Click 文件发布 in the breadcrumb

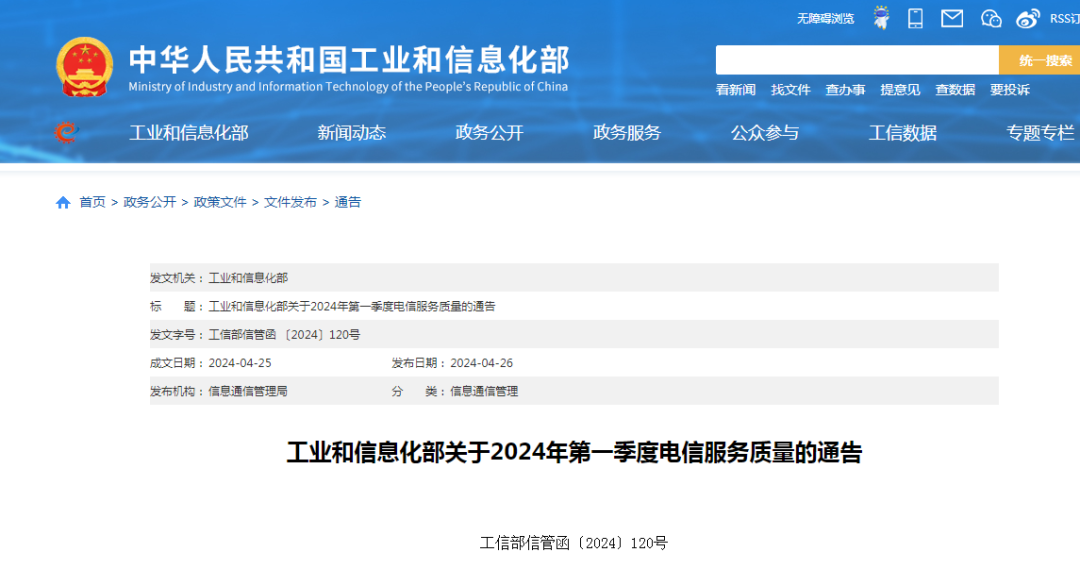pyautogui.click(x=290, y=202)
